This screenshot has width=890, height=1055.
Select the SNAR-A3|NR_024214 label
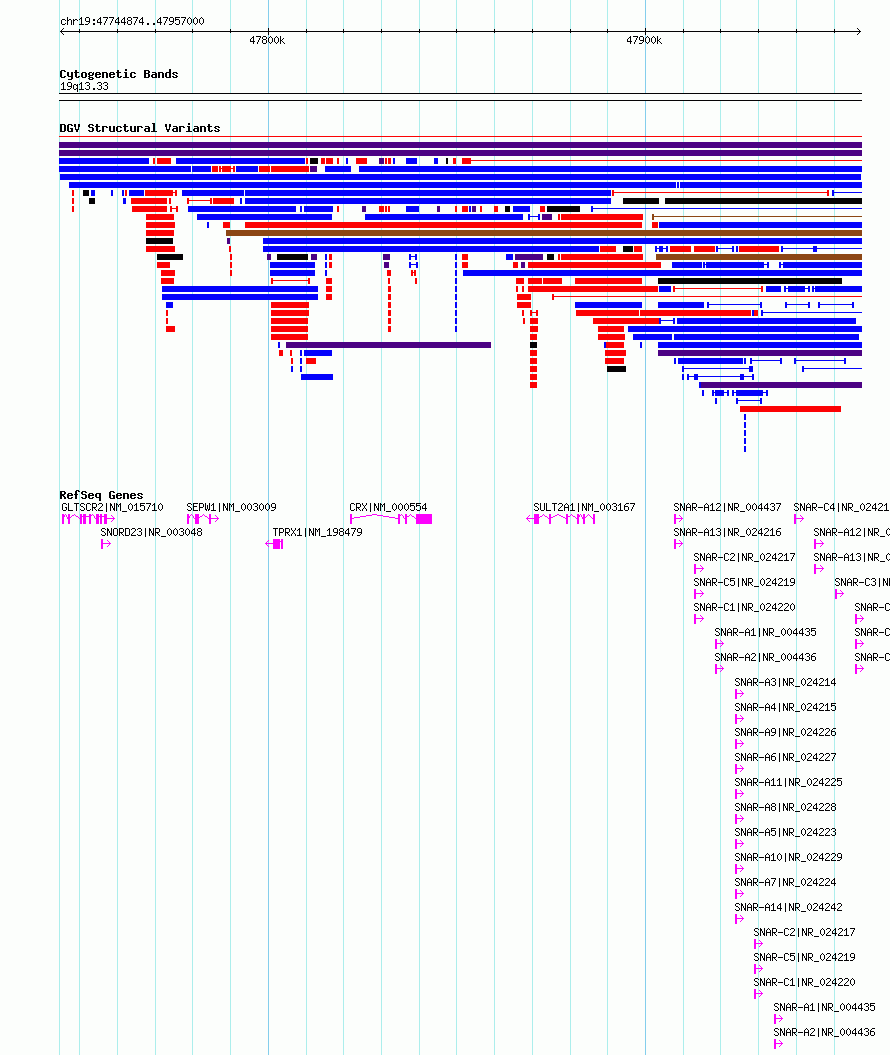click(785, 682)
